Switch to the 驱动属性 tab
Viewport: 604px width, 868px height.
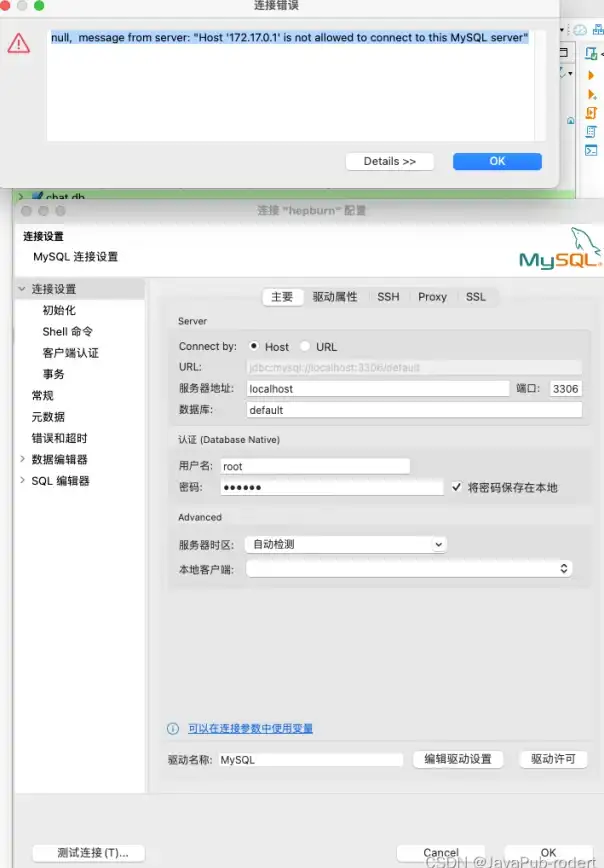335,297
